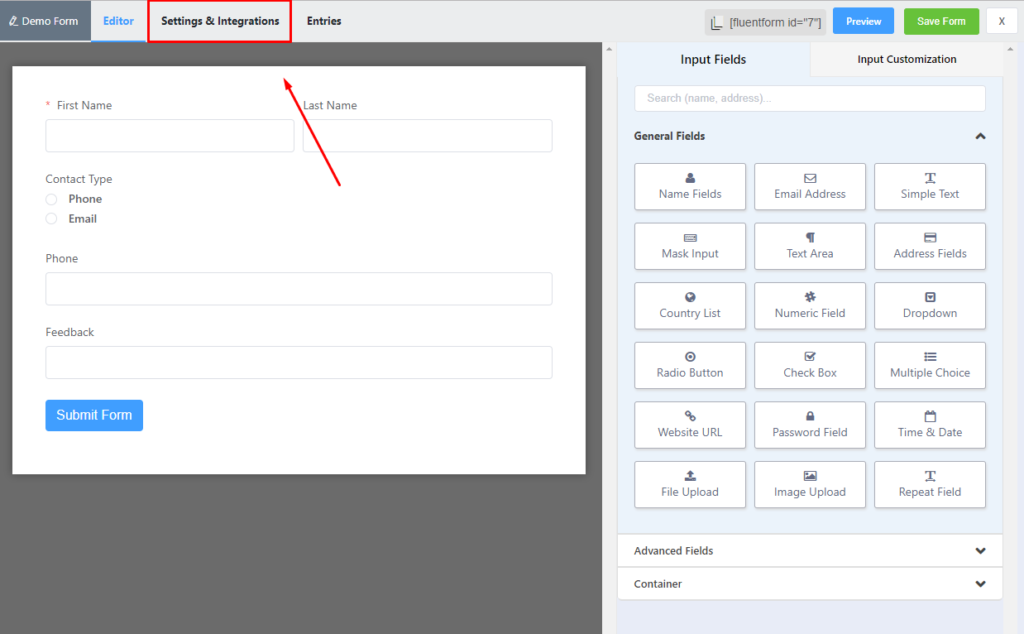
Task: Open the Settings & Integrations tab
Action: point(219,20)
